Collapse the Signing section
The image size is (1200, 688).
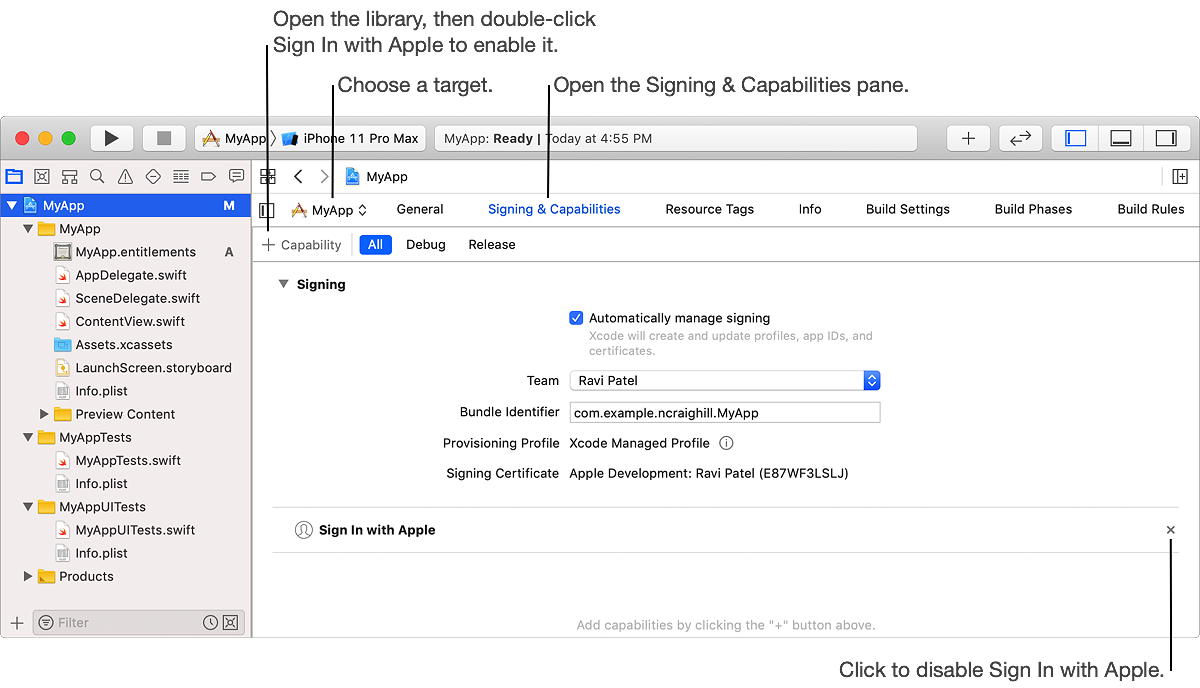coord(283,284)
